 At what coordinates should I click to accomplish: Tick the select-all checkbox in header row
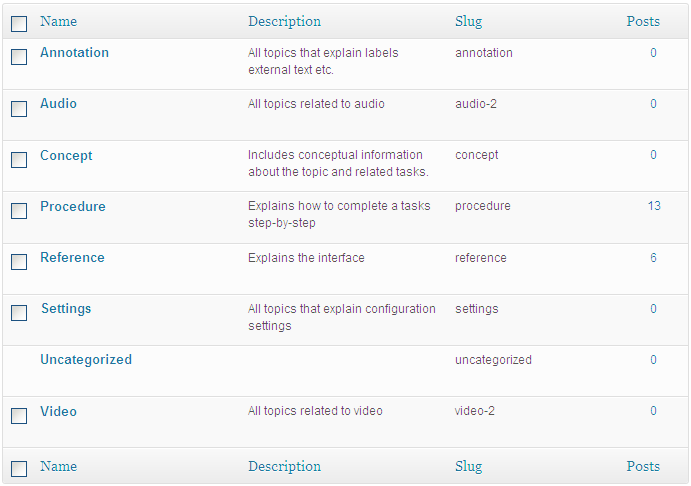(19, 23)
